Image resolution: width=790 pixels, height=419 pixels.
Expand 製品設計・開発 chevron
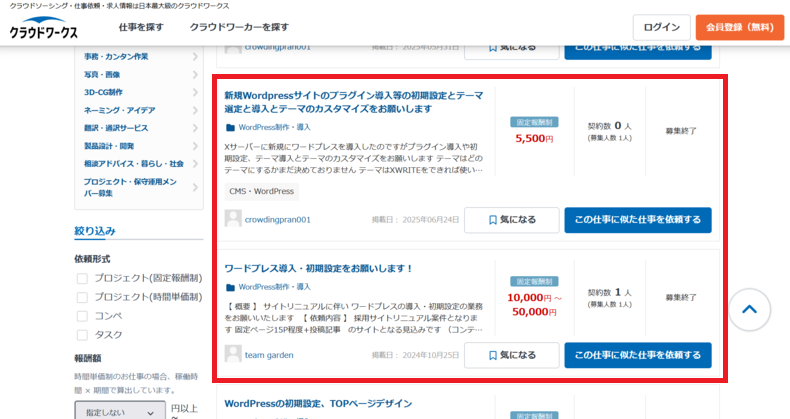tap(195, 146)
